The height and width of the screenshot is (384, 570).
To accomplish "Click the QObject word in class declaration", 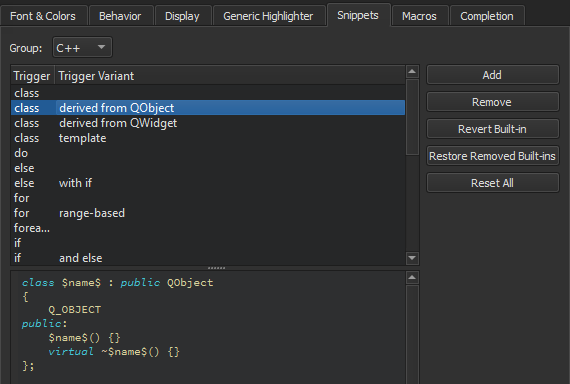I will (190, 283).
